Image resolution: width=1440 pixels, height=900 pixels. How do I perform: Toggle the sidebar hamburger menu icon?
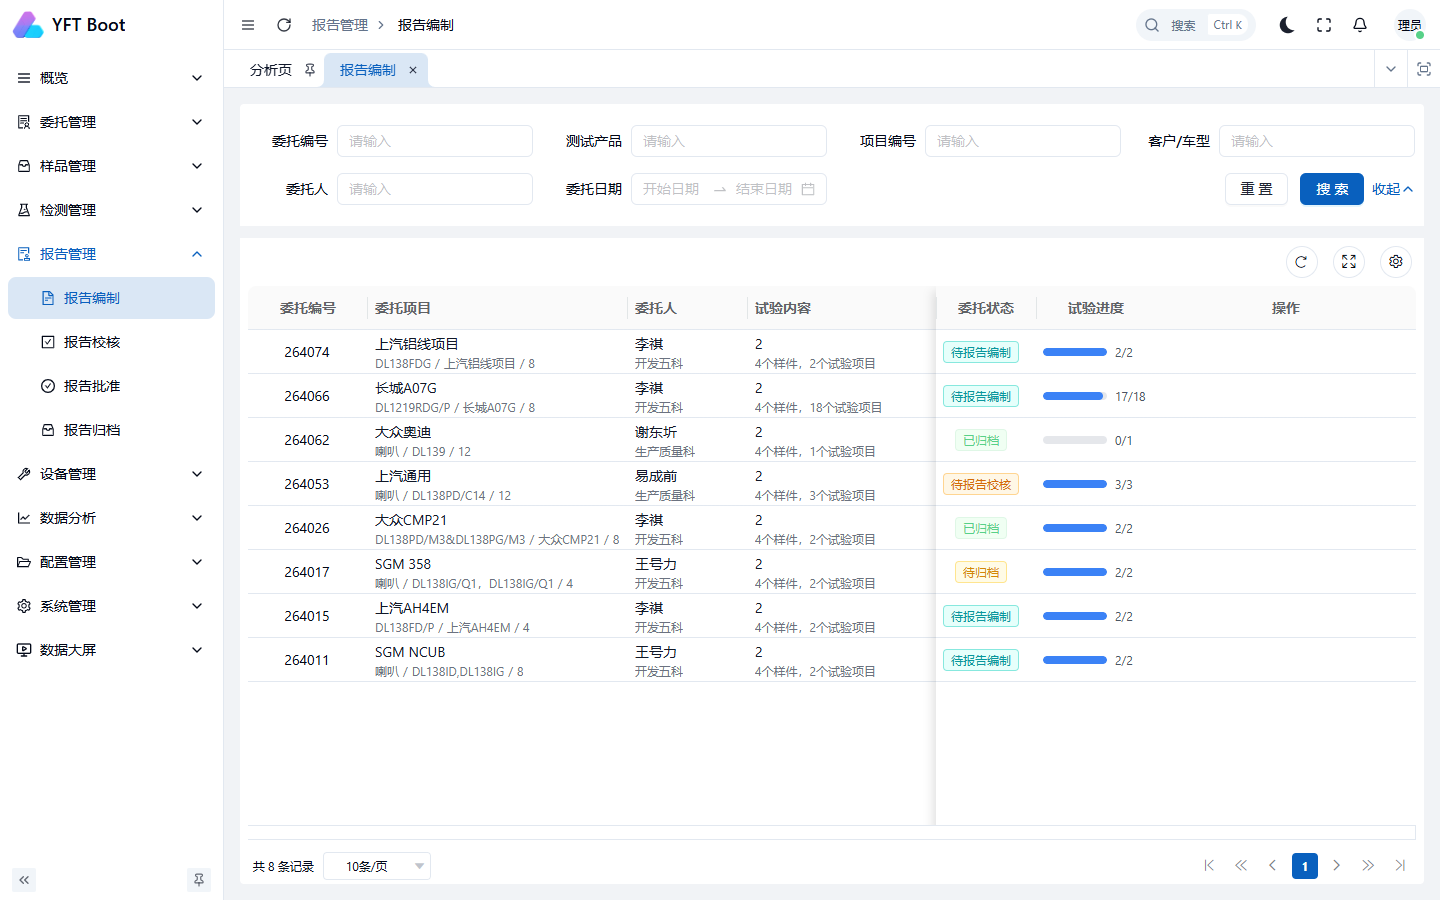pos(248,25)
